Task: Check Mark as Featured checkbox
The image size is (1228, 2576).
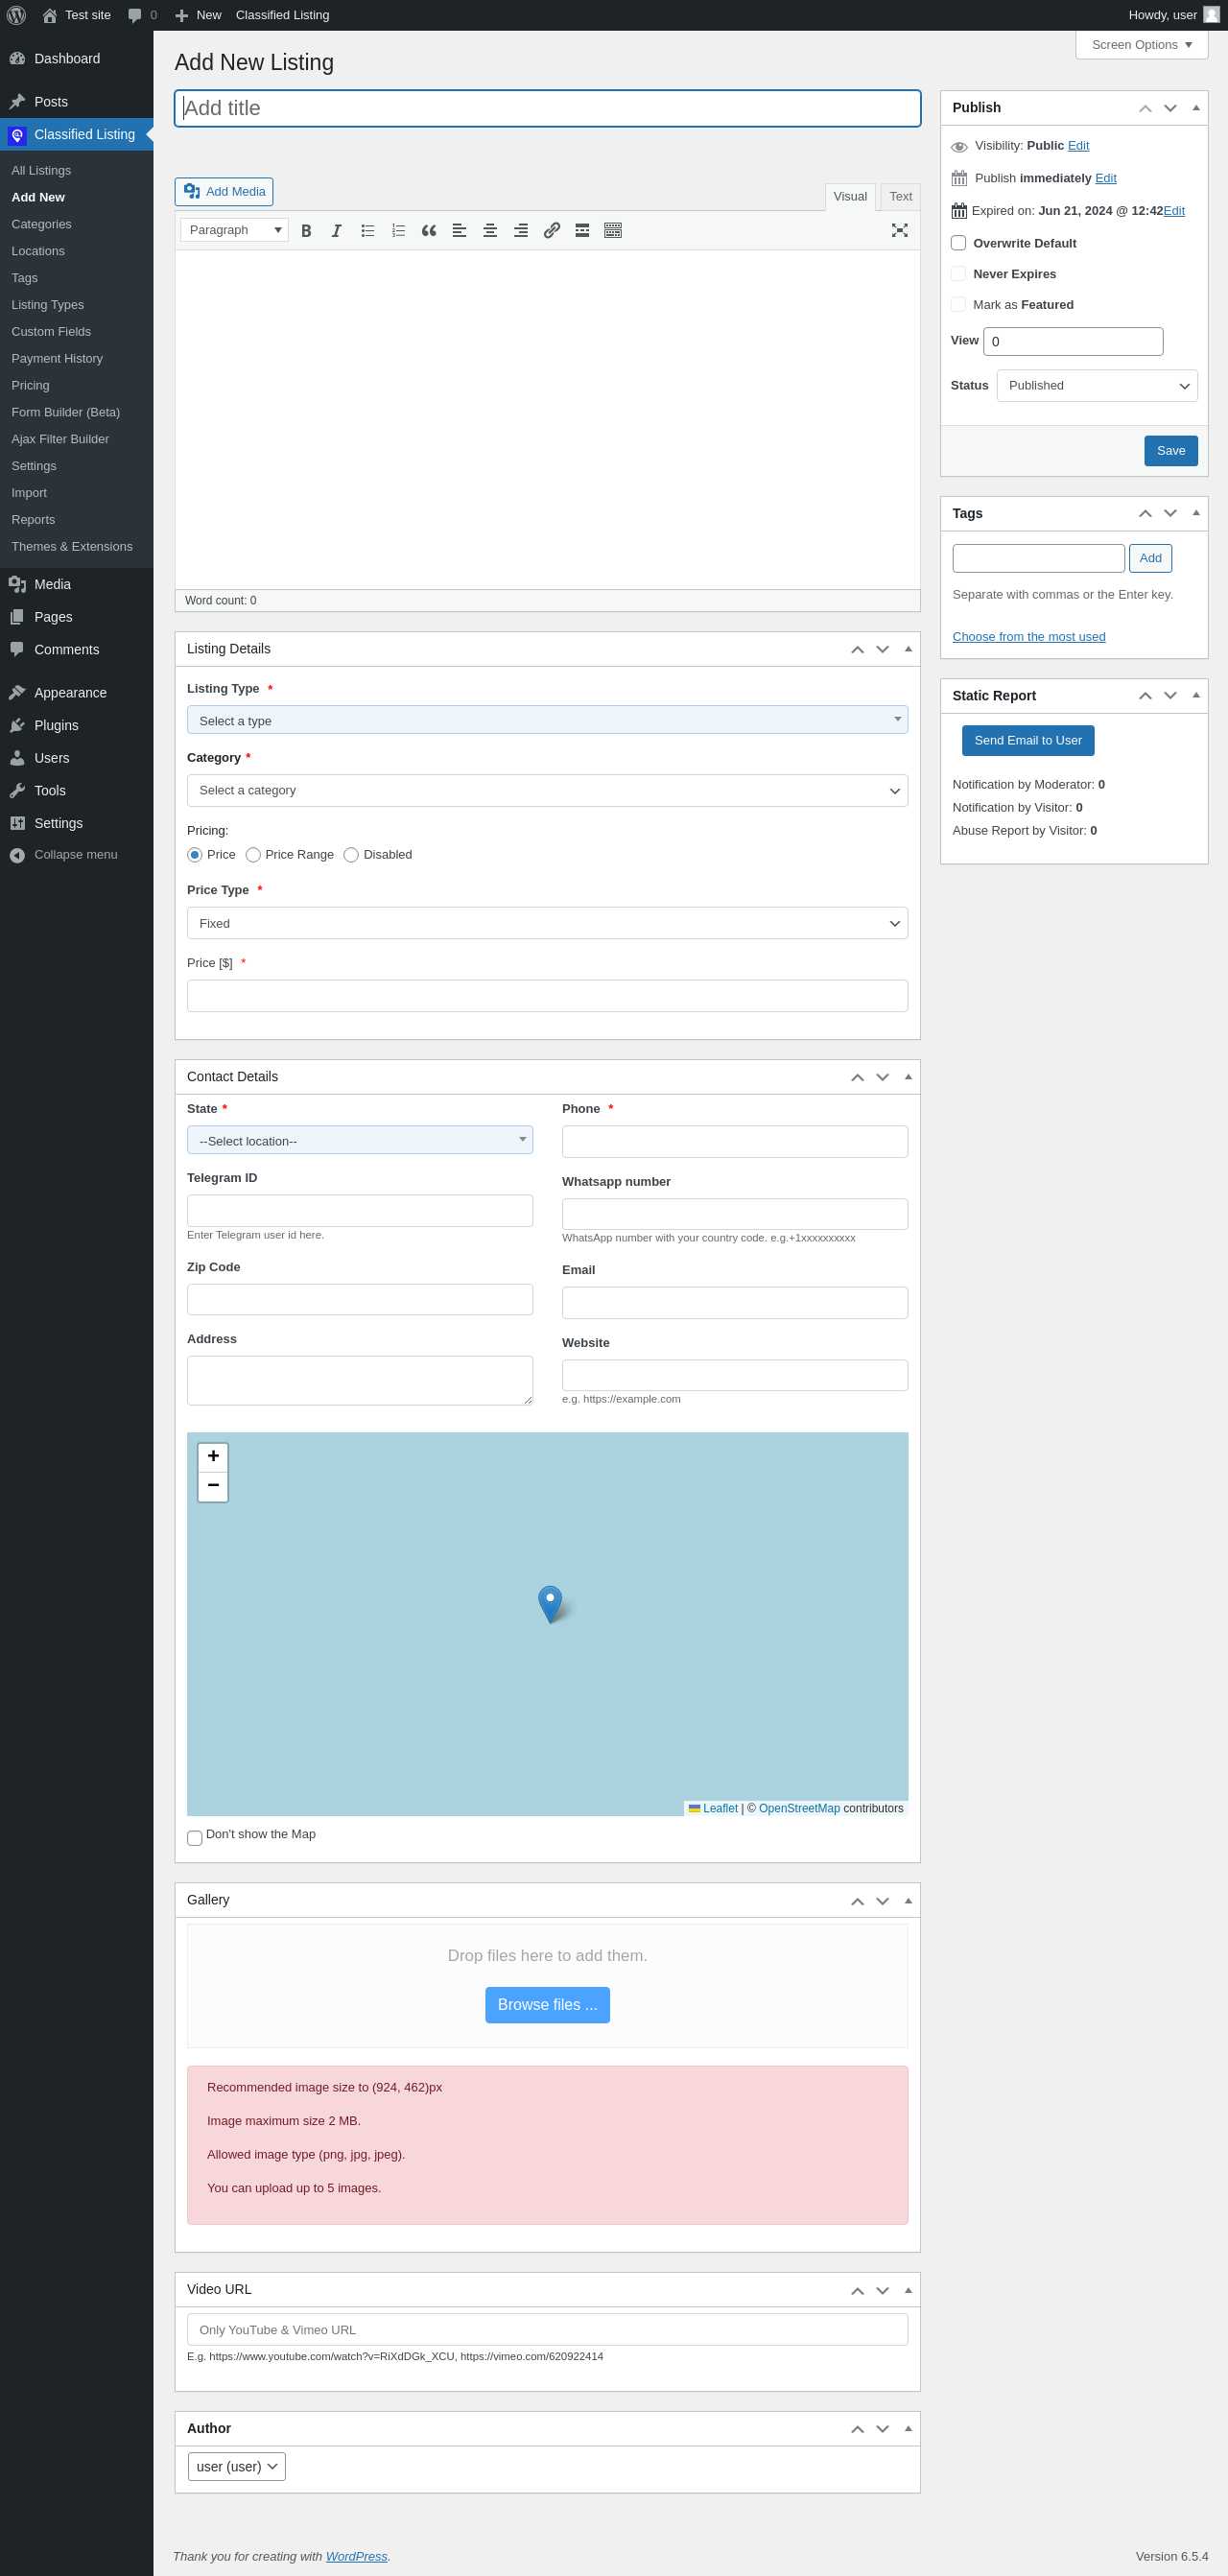Action: [958, 305]
